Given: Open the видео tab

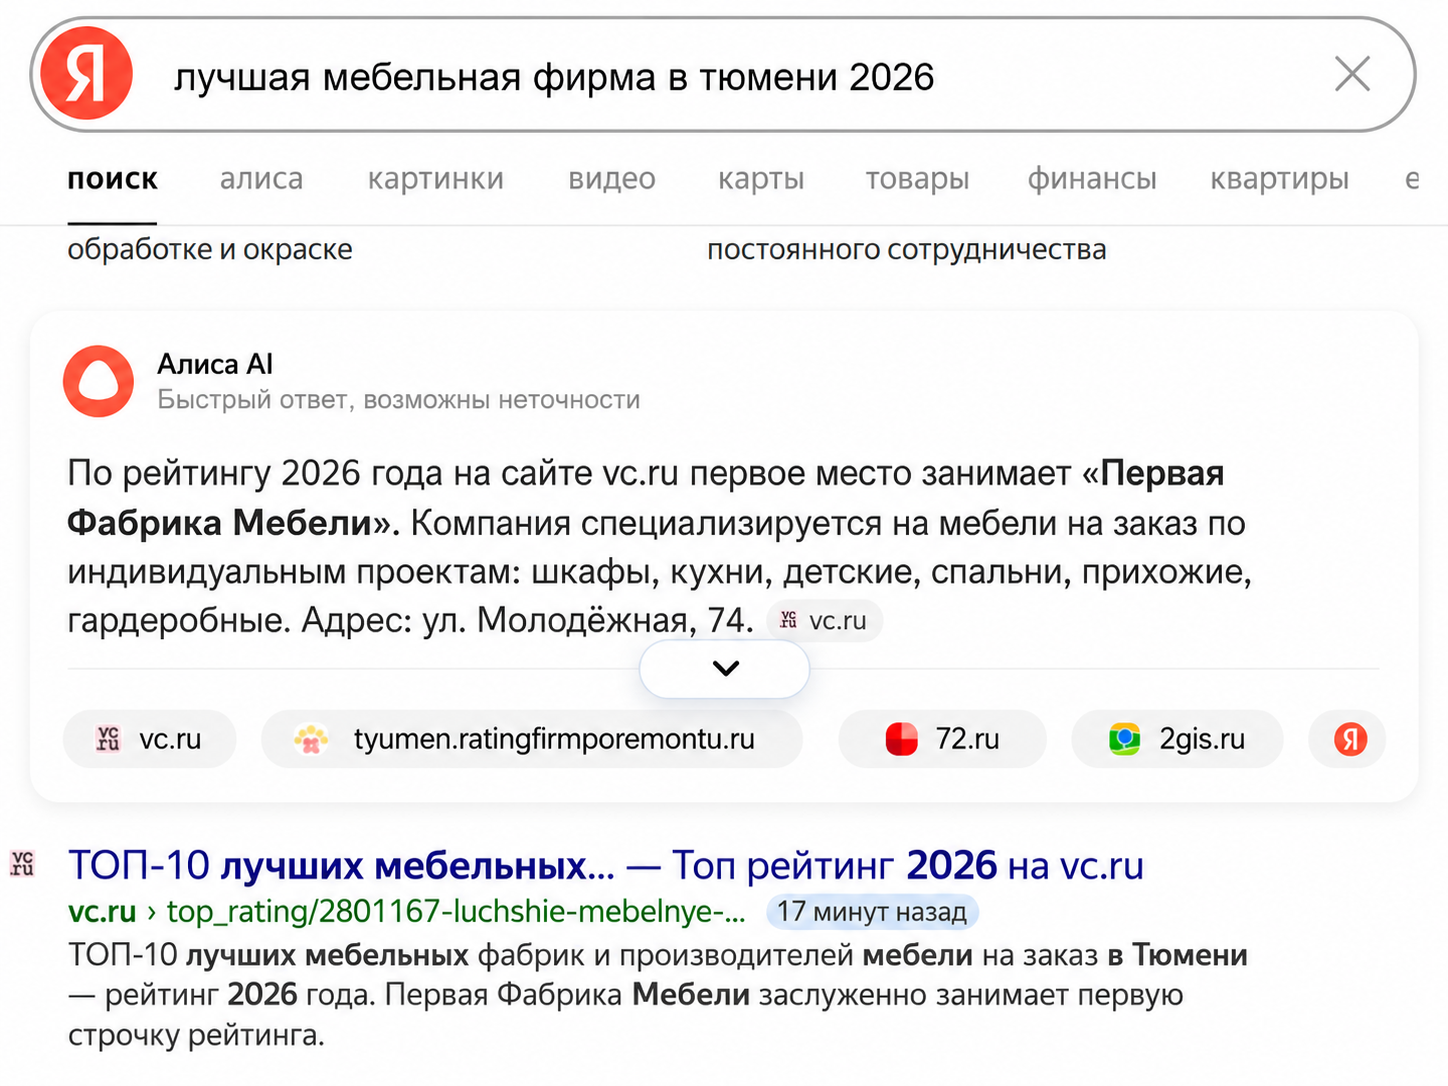Looking at the screenshot, I should pyautogui.click(x=612, y=179).
